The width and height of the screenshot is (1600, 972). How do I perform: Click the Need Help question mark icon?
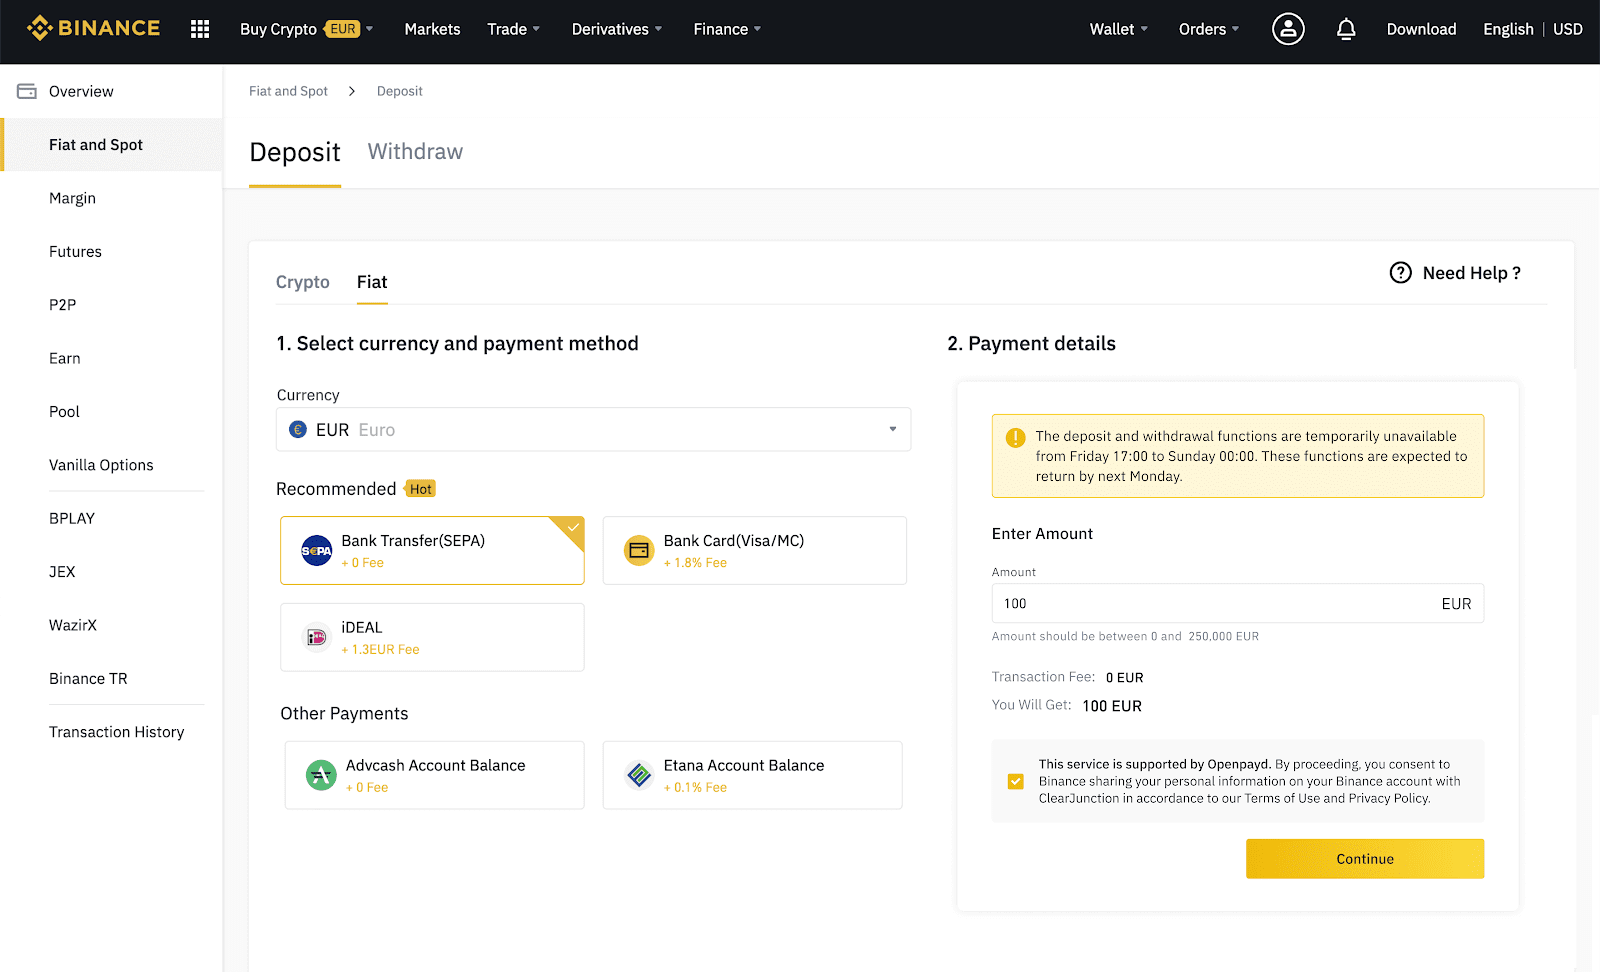[1400, 273]
